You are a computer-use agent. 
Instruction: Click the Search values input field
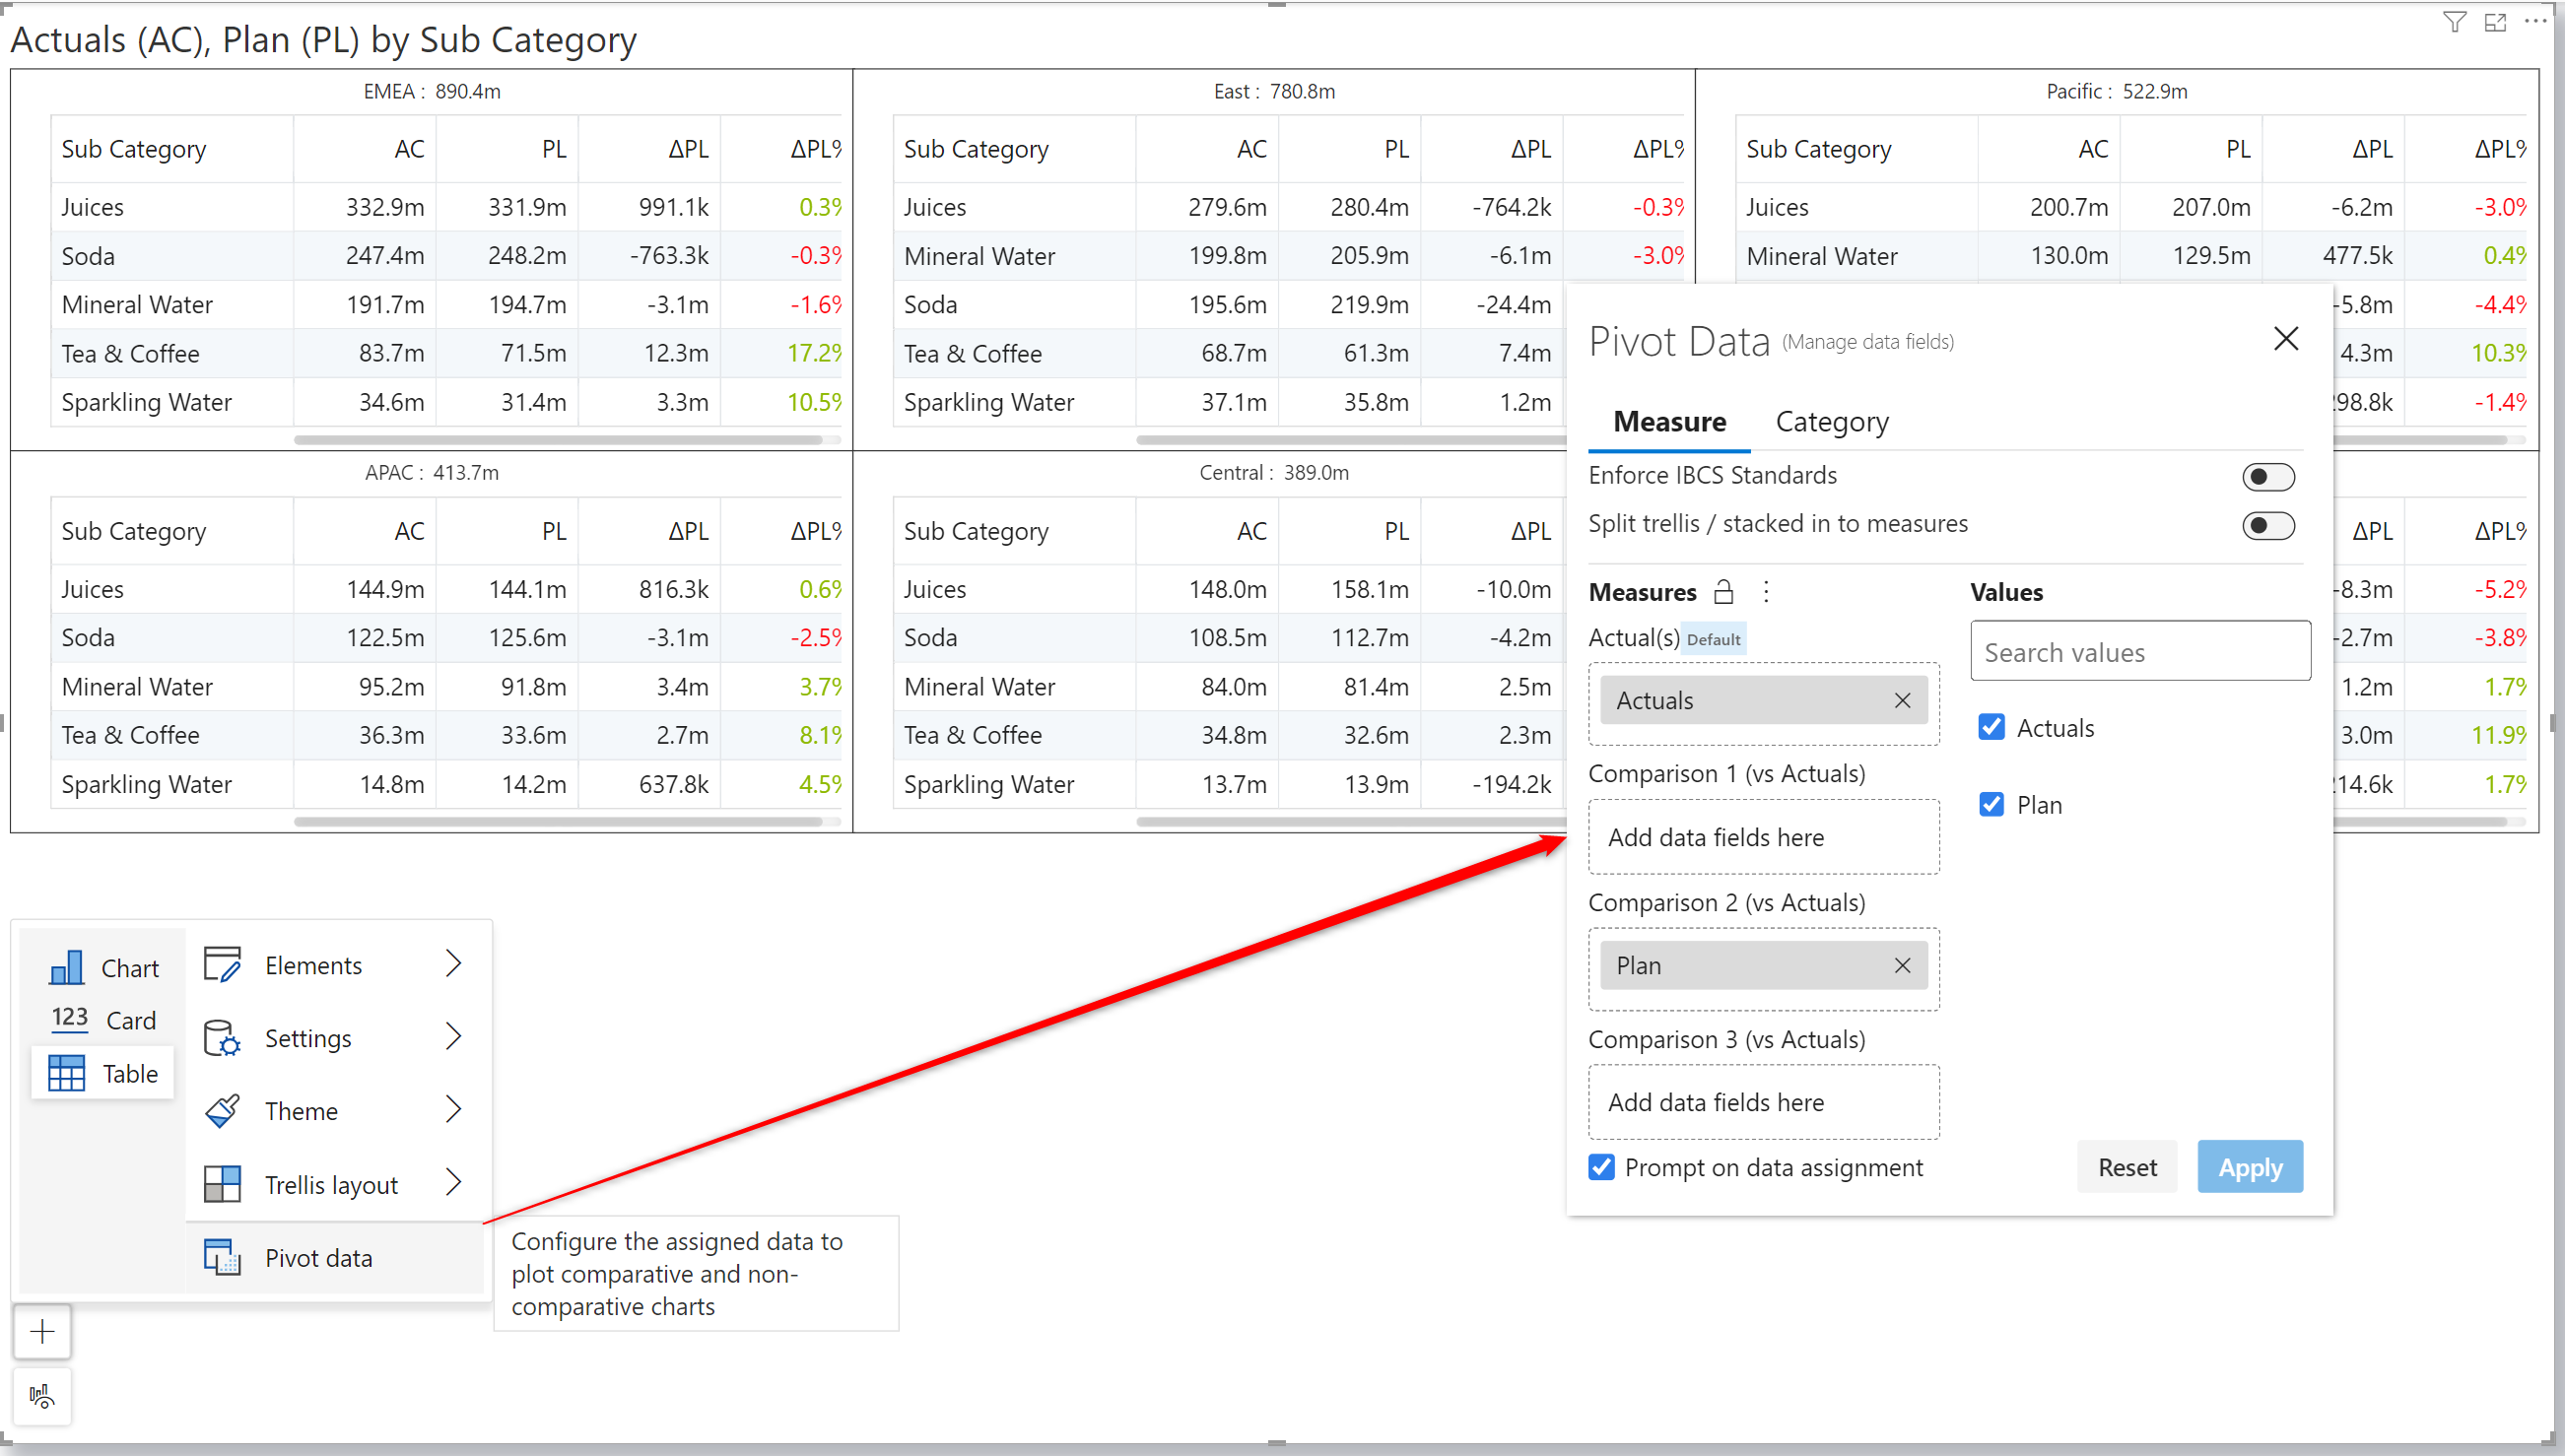2139,652
